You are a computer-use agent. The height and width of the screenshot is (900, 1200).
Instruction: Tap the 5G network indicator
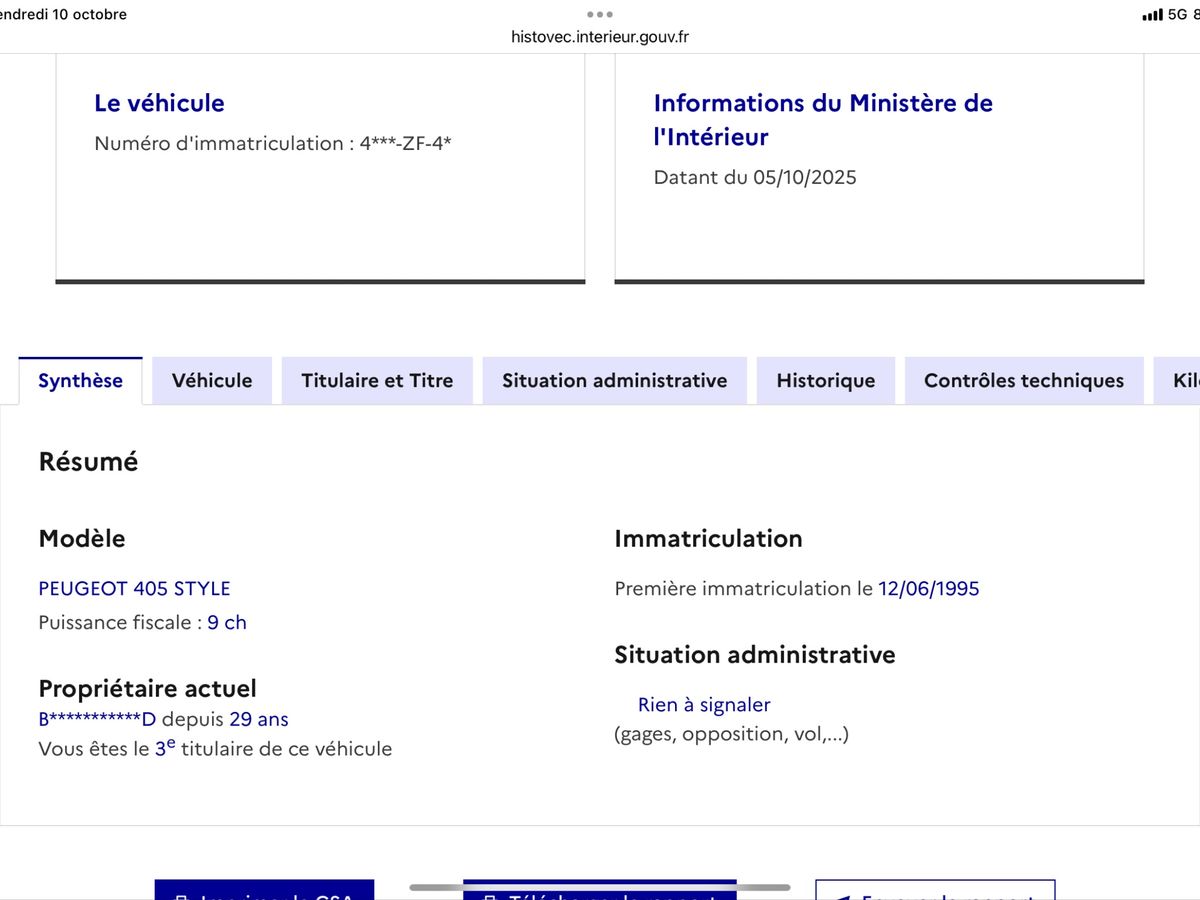click(x=1177, y=15)
